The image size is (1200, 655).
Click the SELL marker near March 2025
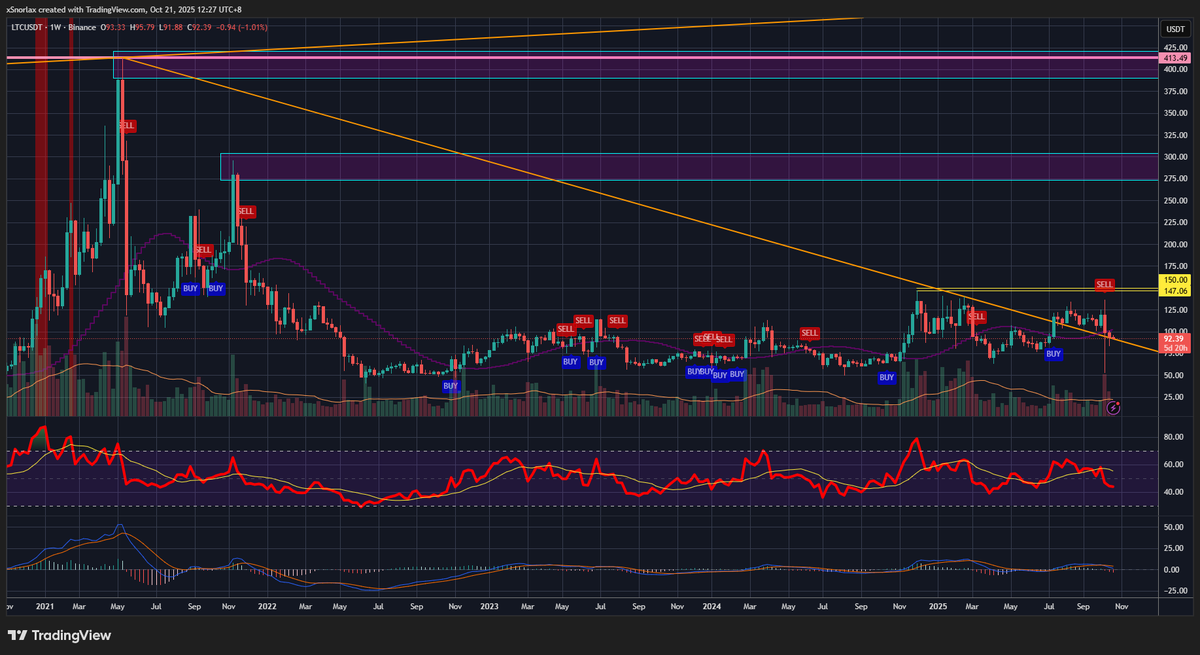click(x=977, y=316)
